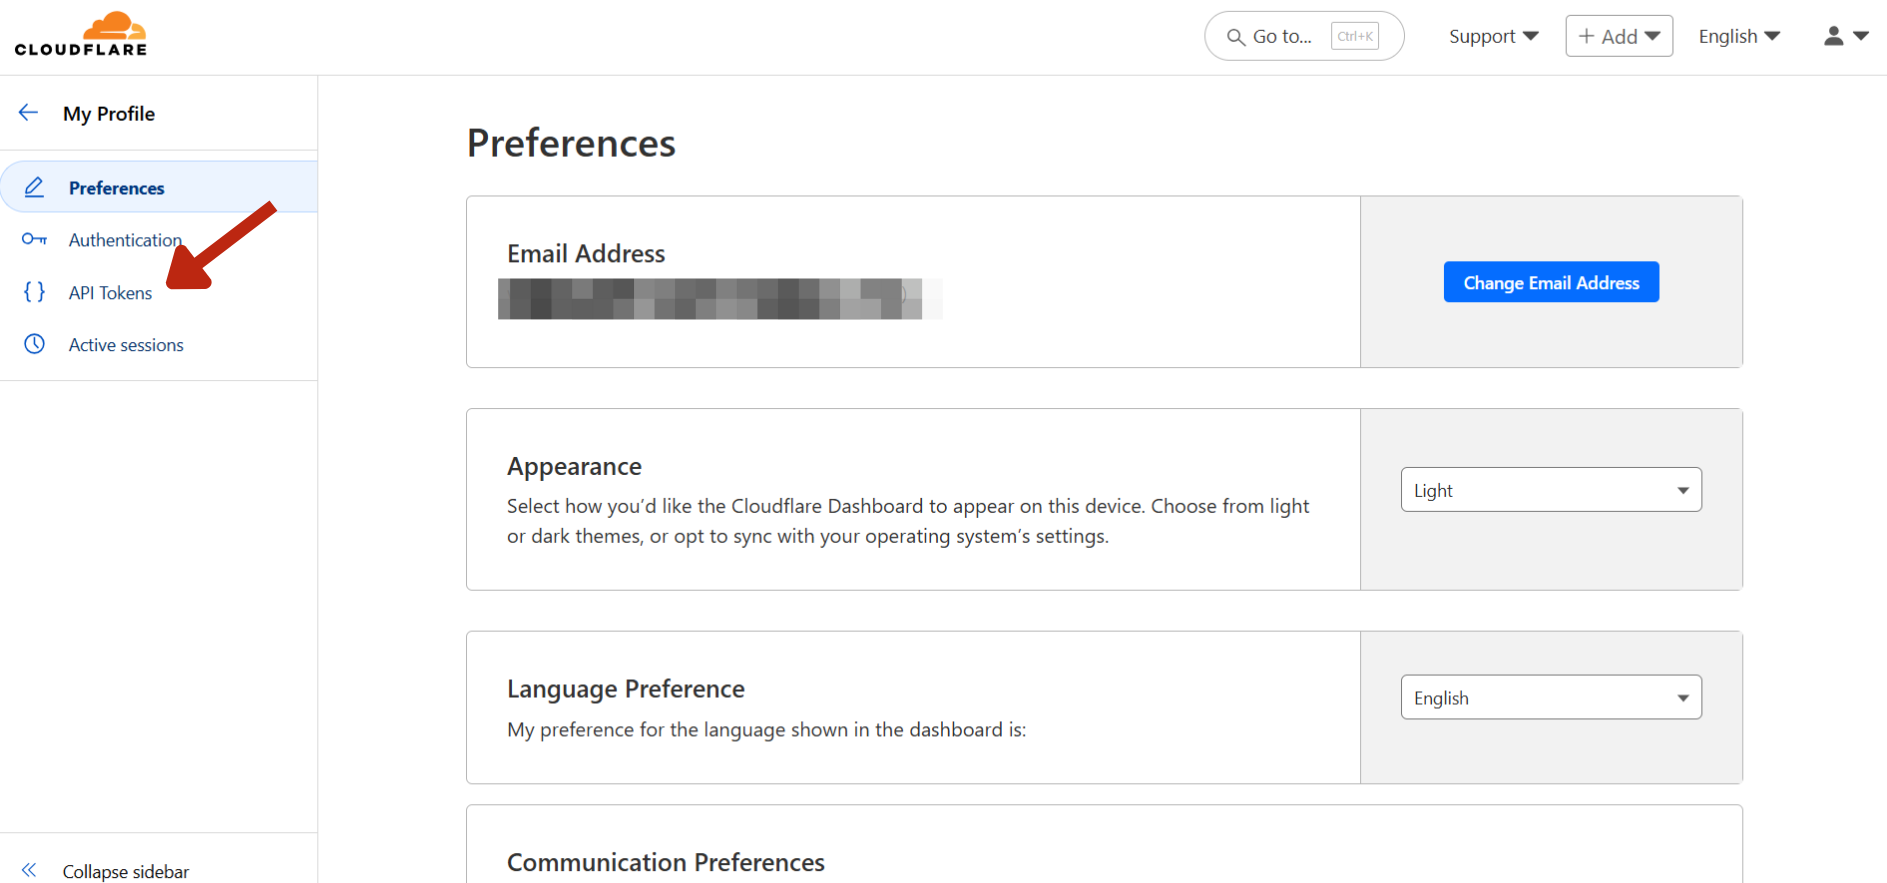Screen dimensions: 1887x883
Task: Click the Cloudflare logo
Action: tap(81, 34)
